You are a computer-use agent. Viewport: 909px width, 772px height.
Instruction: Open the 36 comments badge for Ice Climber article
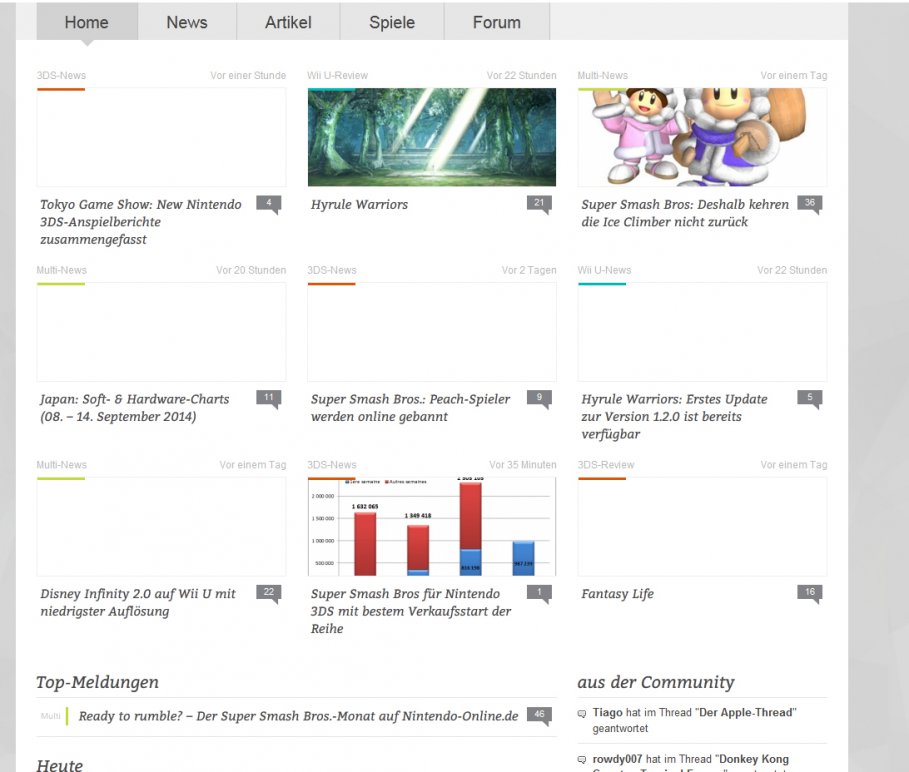pos(809,203)
